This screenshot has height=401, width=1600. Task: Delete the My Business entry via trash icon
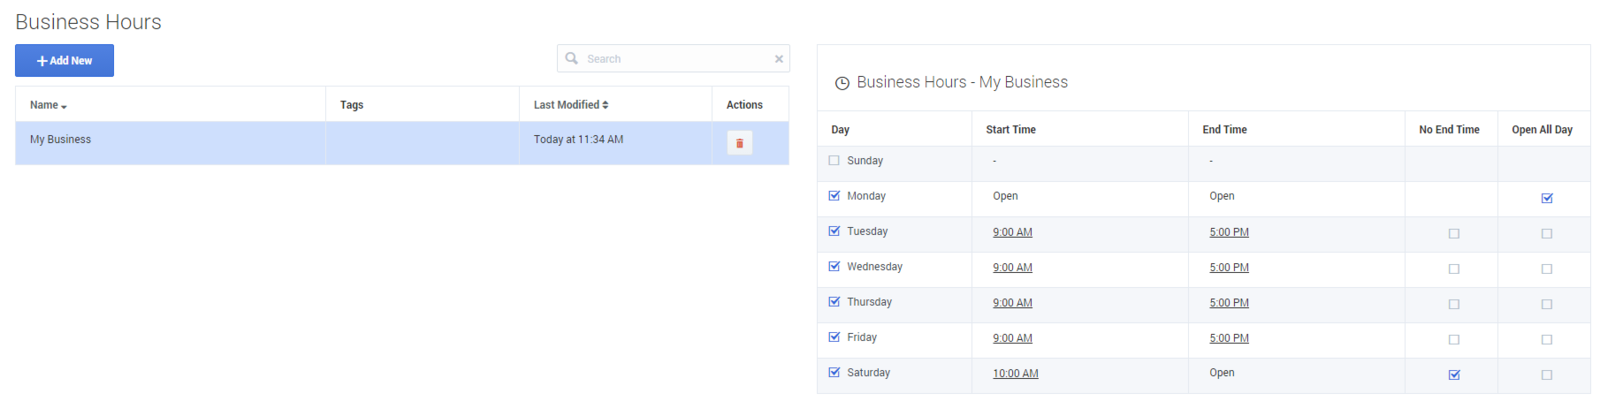coord(739,143)
